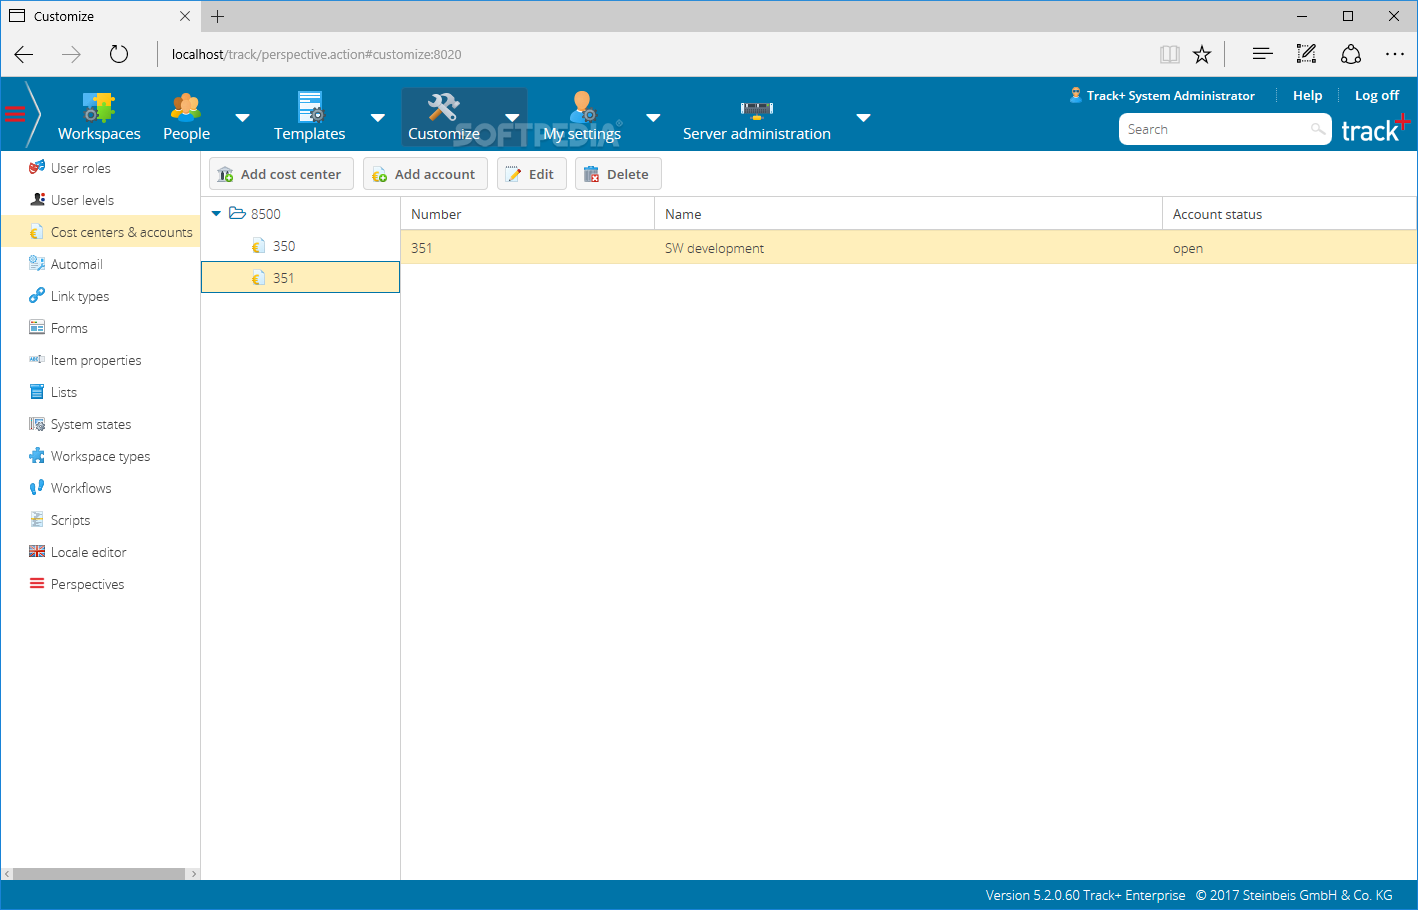Open a new browser tab
The width and height of the screenshot is (1418, 910).
tap(218, 16)
